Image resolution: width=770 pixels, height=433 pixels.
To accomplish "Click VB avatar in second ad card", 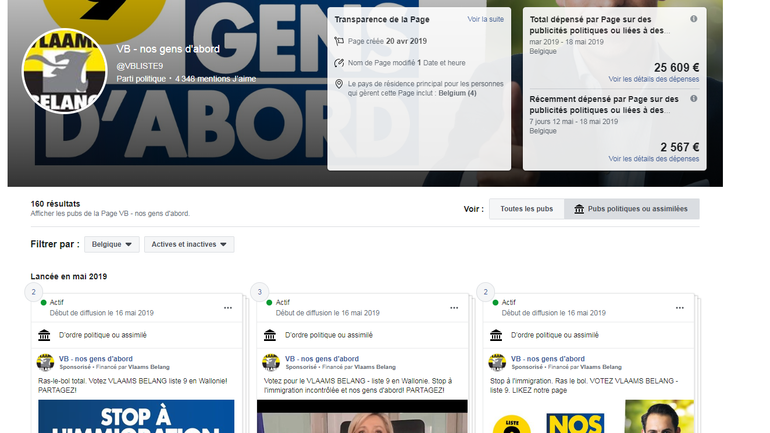I will 270,362.
